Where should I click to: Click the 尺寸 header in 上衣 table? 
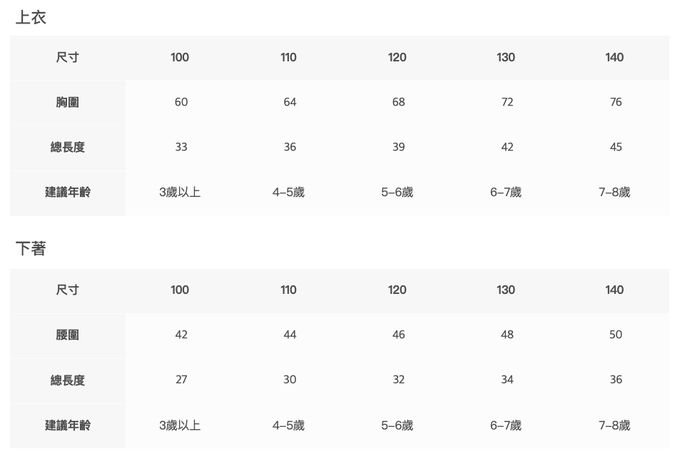68,57
